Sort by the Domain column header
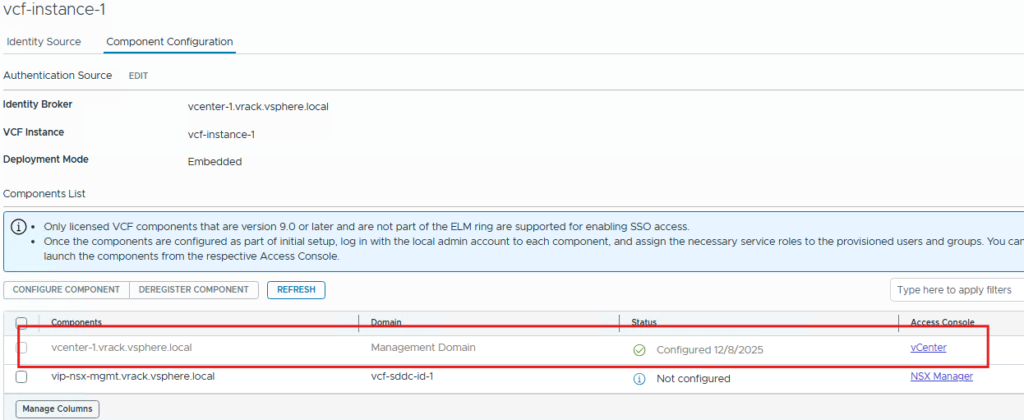 pos(386,322)
